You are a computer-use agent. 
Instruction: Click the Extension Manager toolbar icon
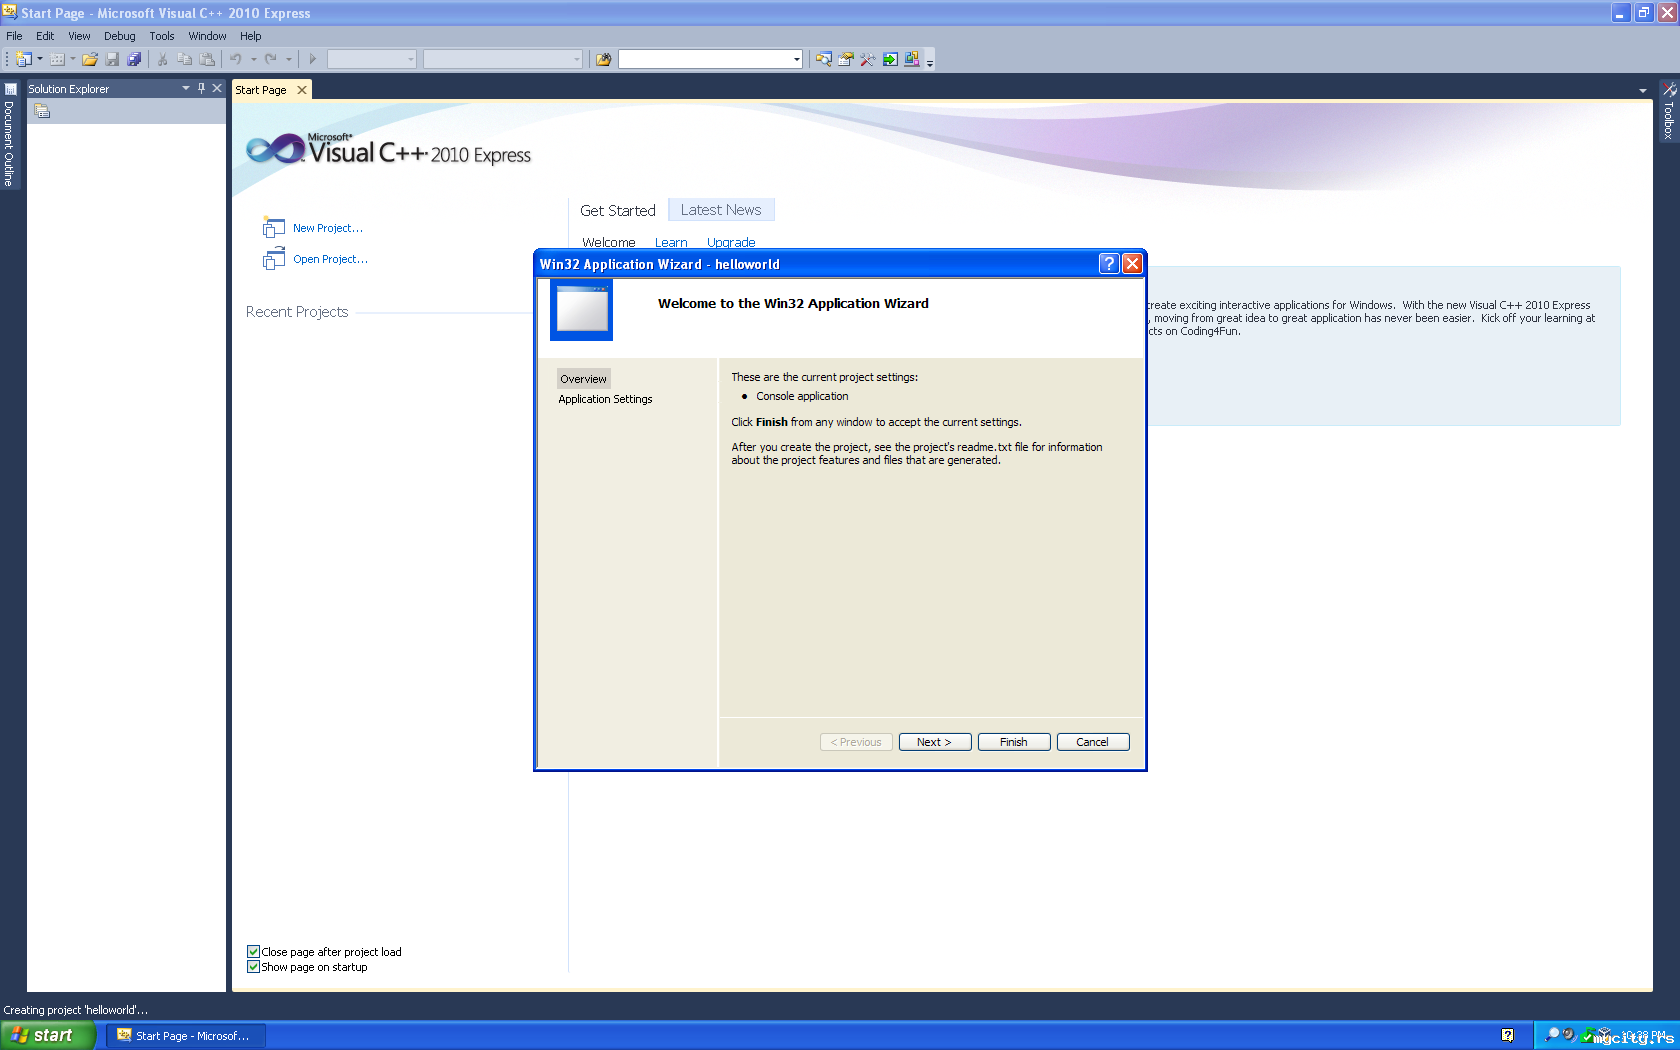912,59
